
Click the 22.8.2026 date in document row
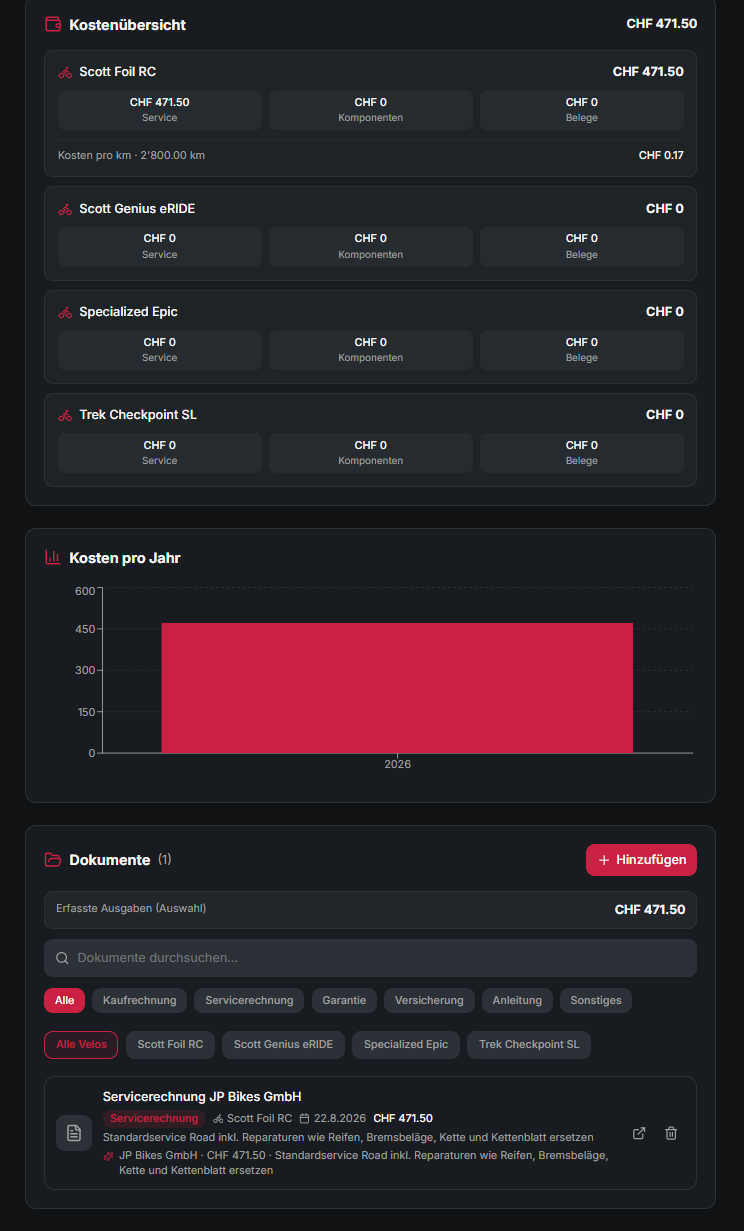tap(340, 1118)
